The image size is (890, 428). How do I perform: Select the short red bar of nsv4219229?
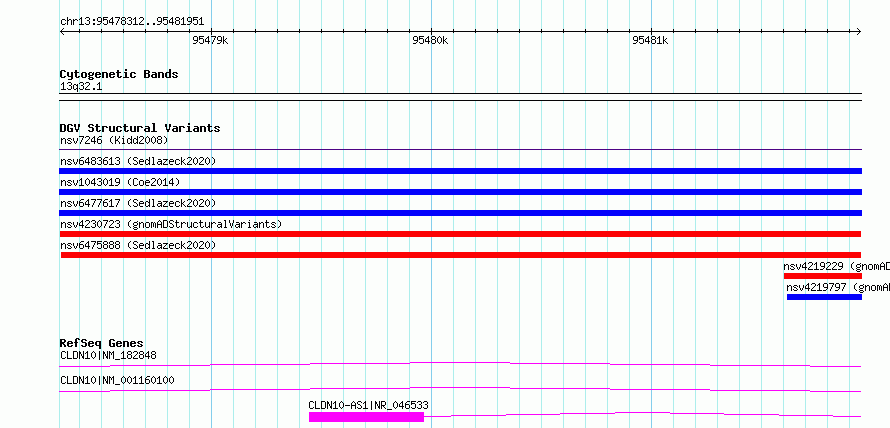822,276
